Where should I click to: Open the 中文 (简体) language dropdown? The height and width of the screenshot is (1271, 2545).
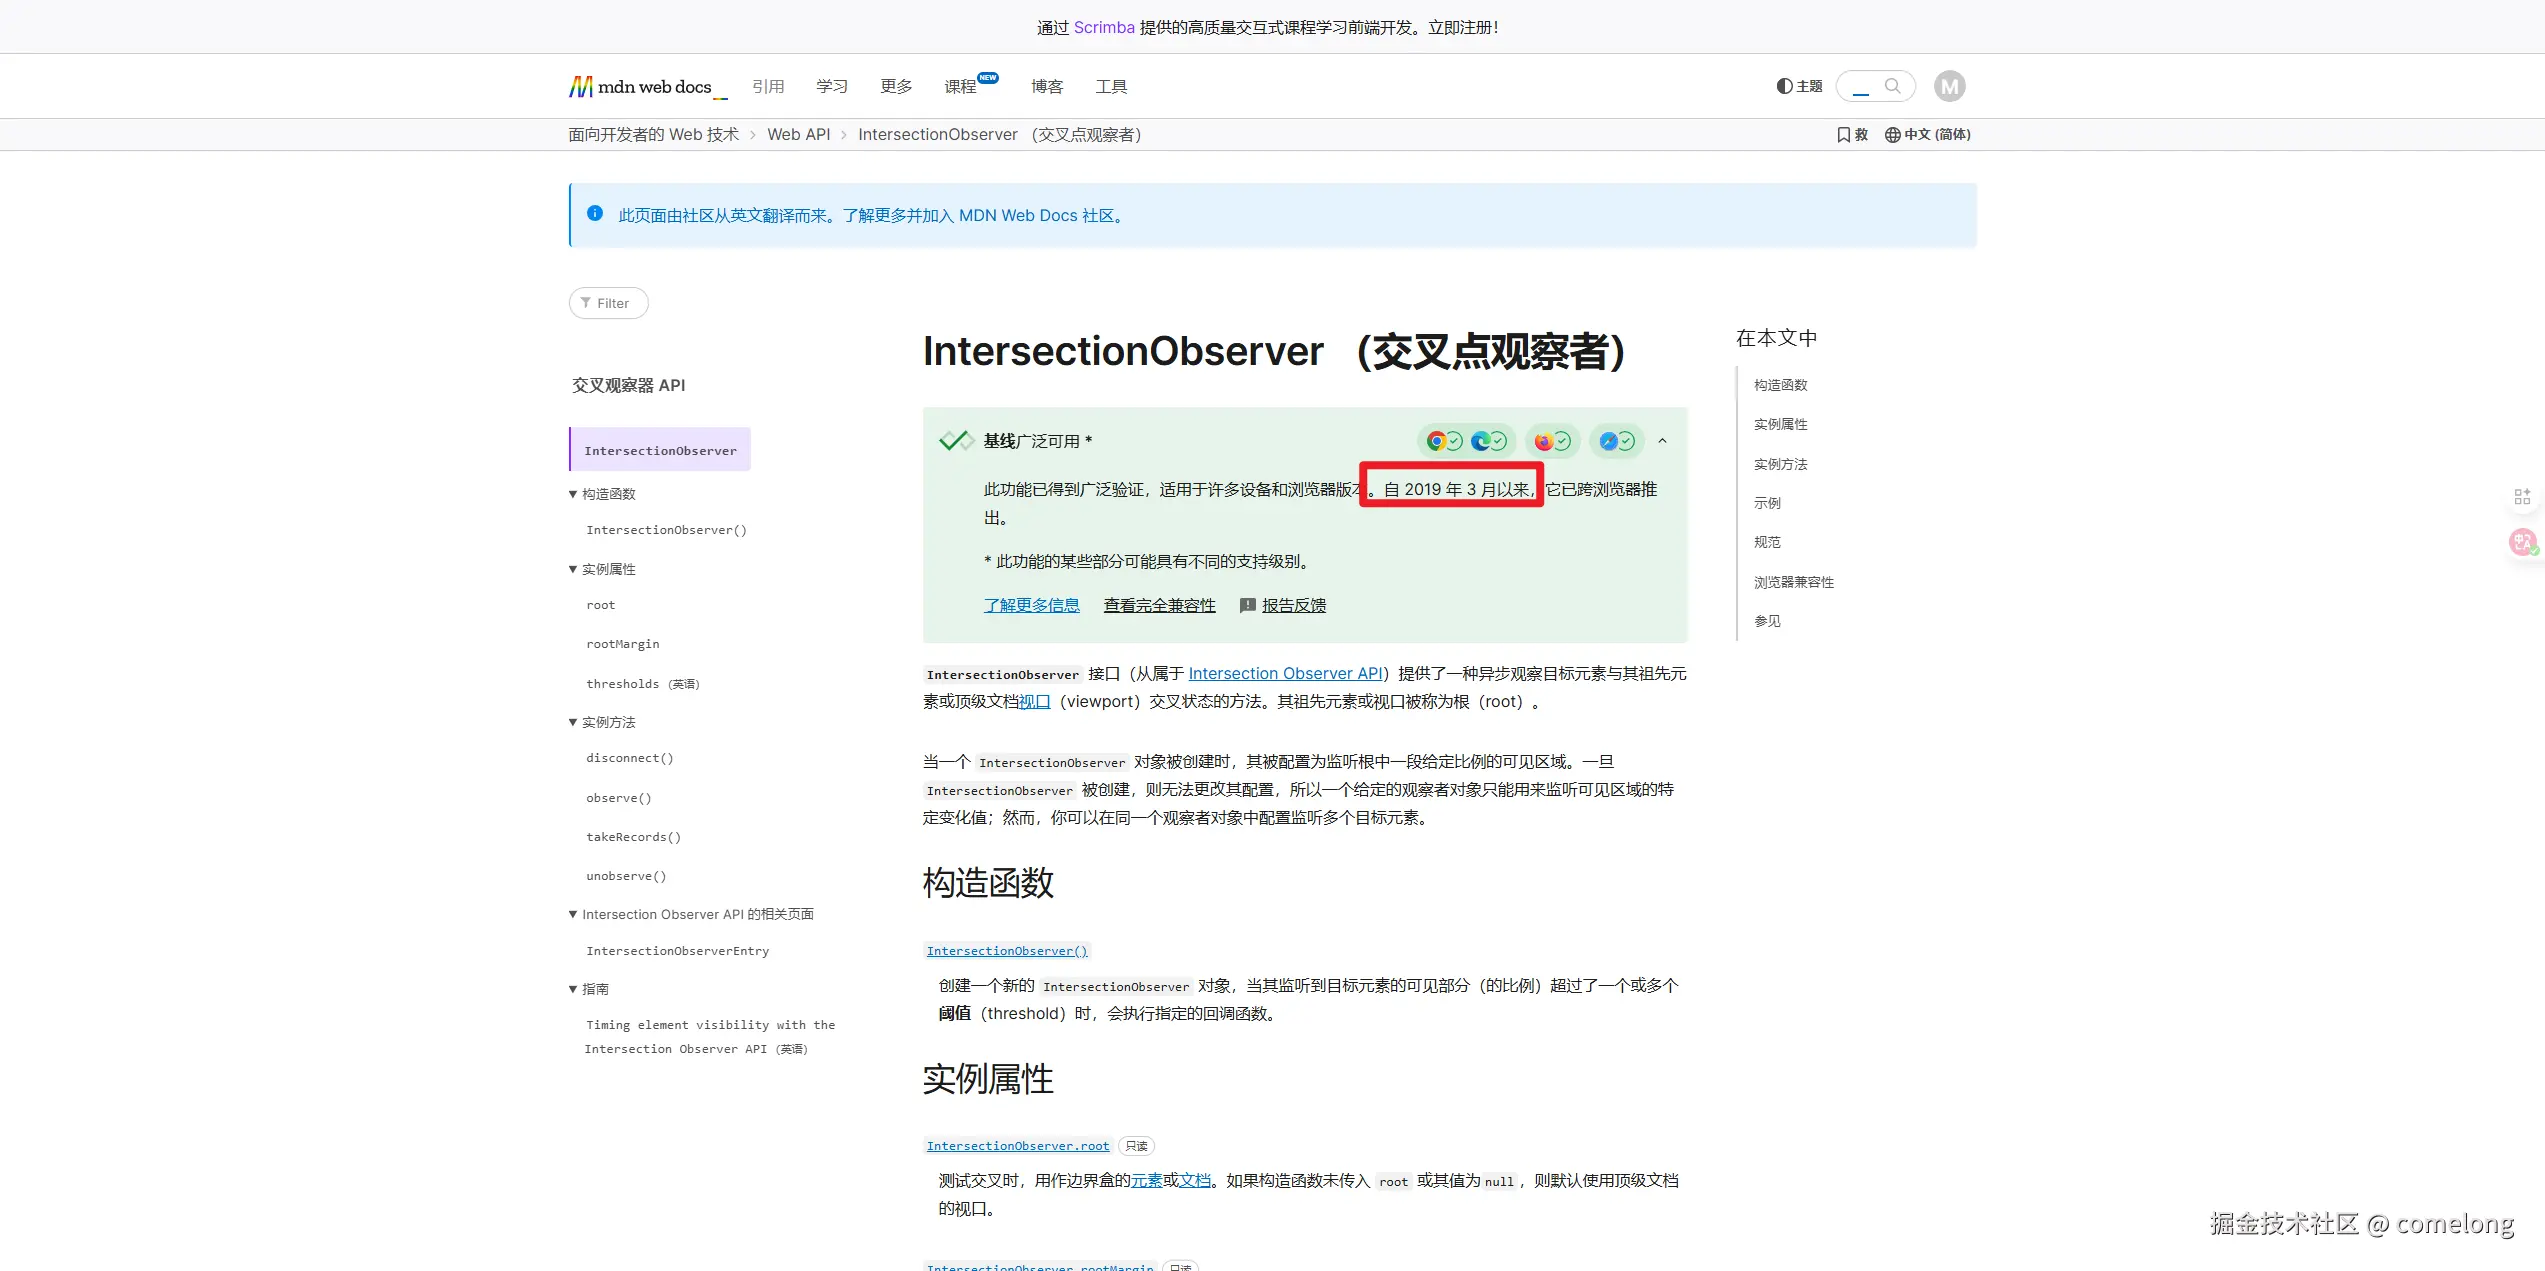[x=1927, y=134]
